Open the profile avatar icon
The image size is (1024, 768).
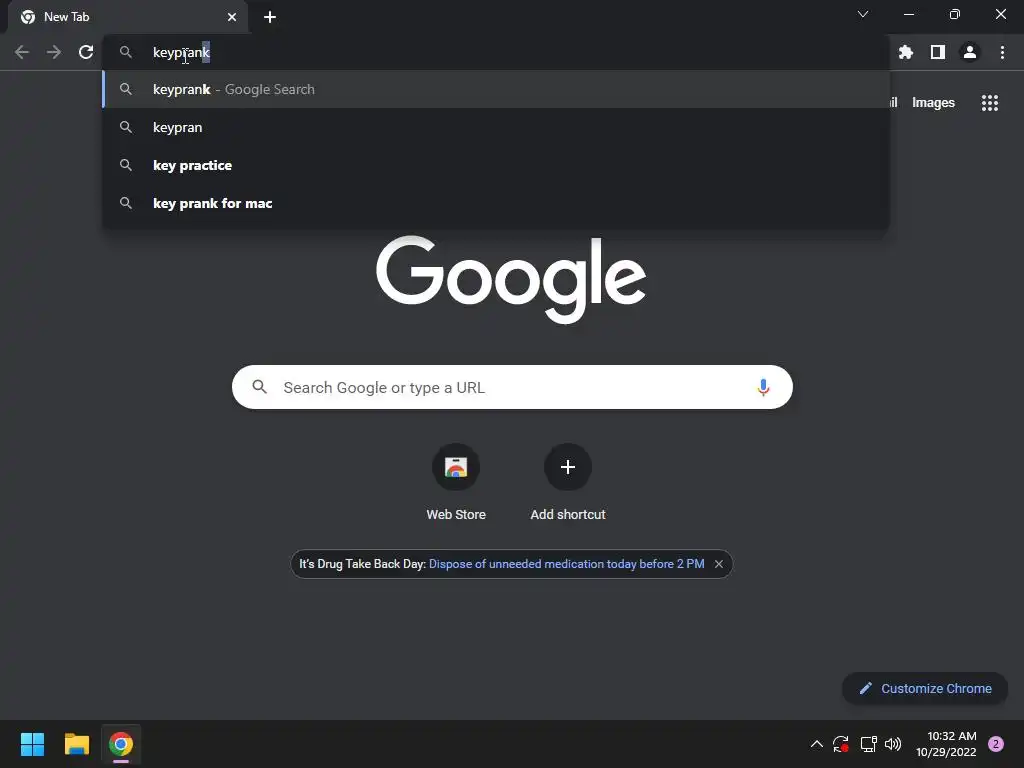click(970, 52)
